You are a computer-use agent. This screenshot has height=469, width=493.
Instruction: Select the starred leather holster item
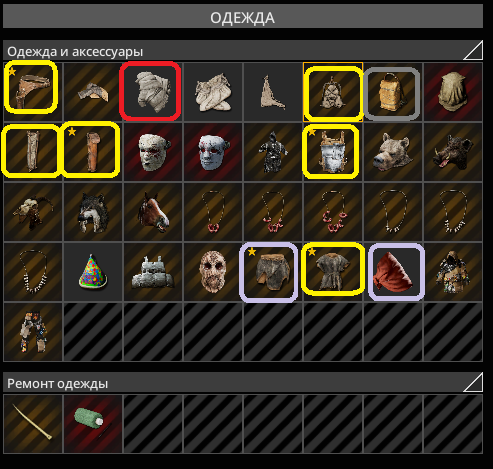click(x=31, y=87)
